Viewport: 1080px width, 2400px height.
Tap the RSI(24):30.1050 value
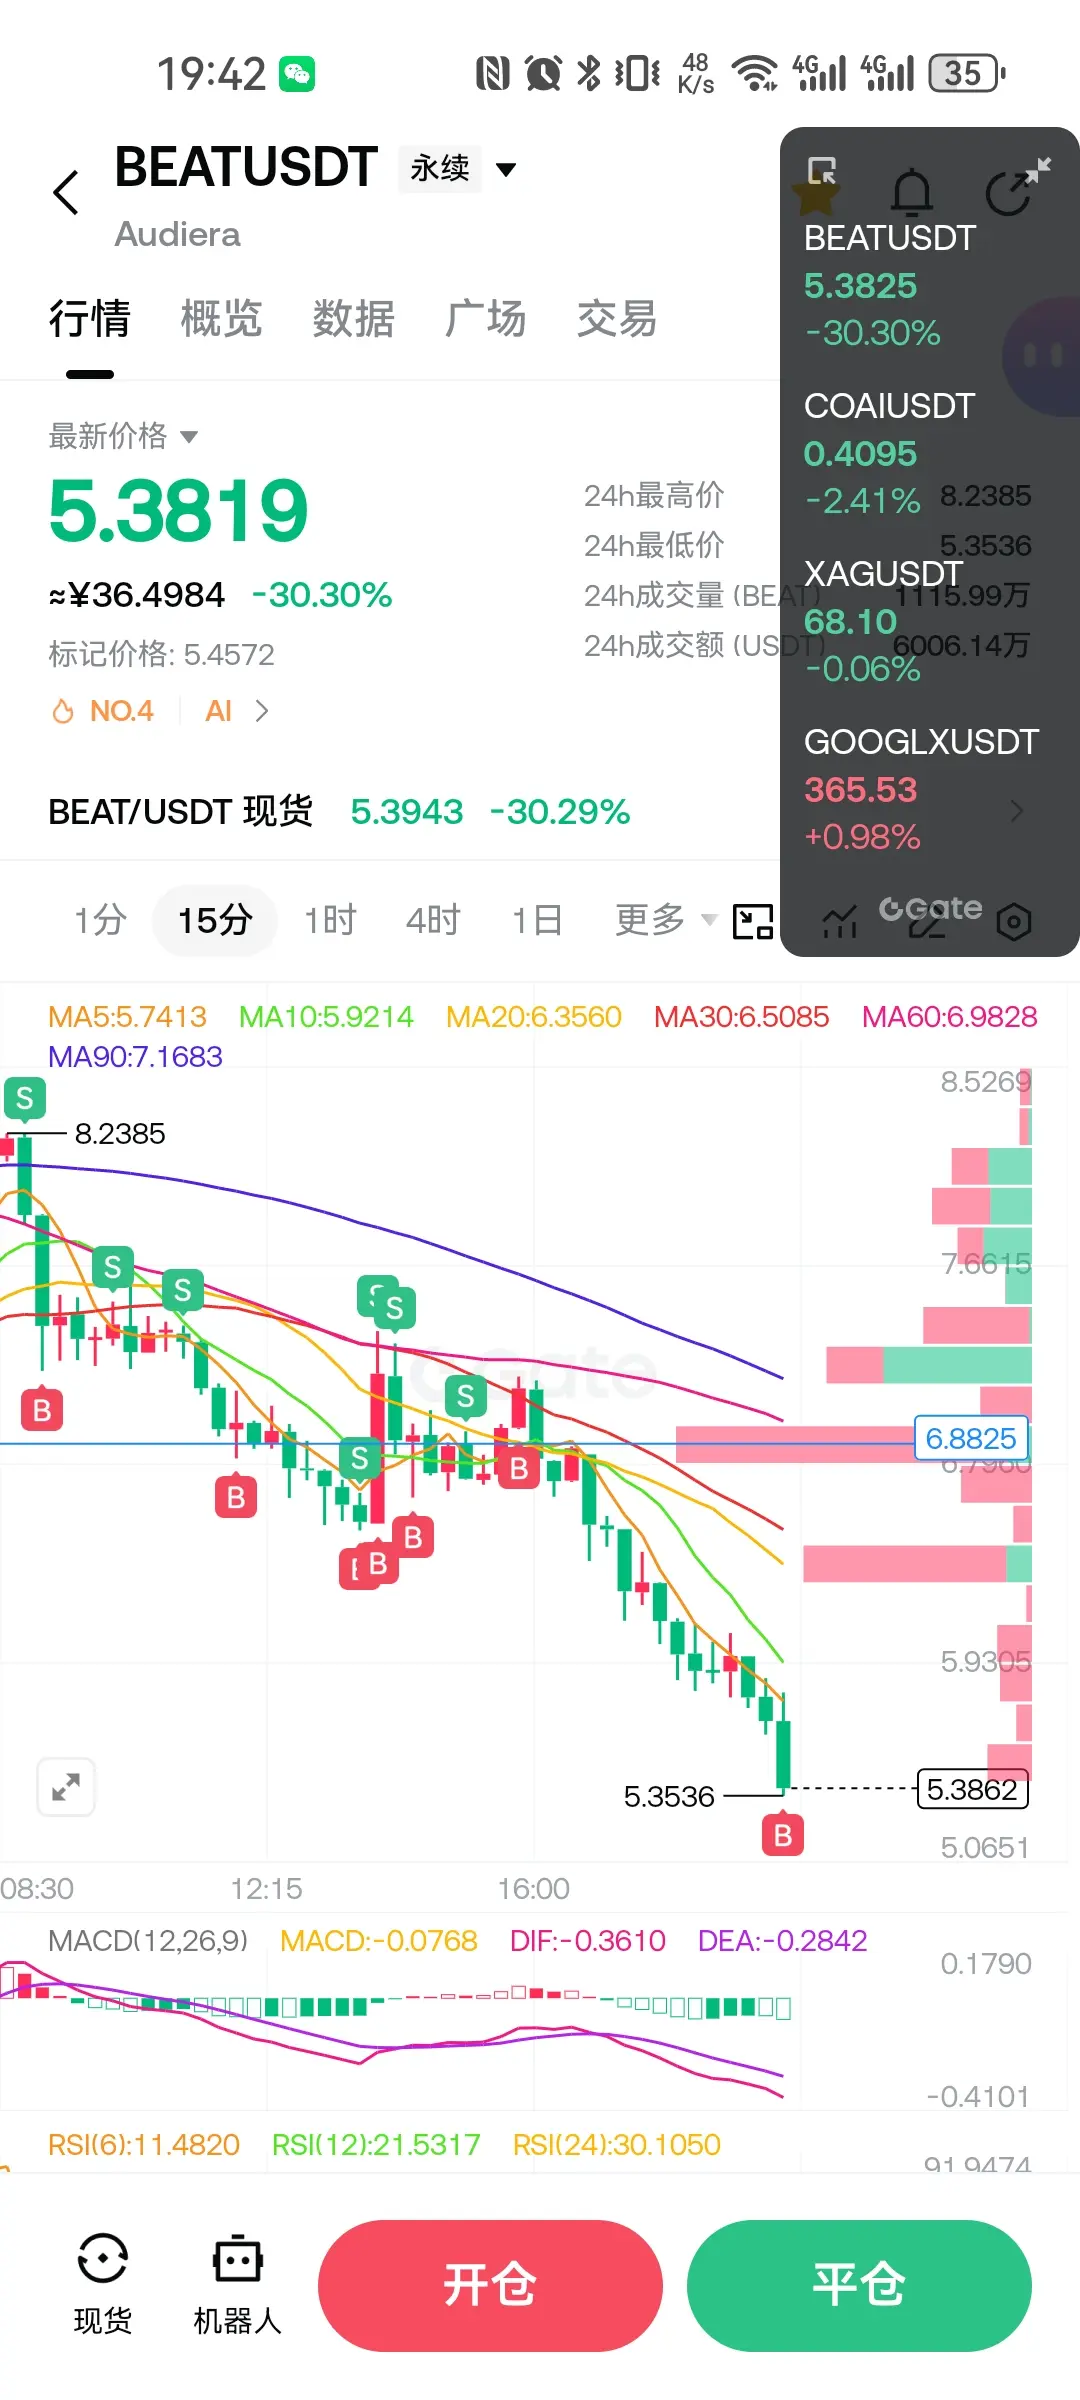617,2145
